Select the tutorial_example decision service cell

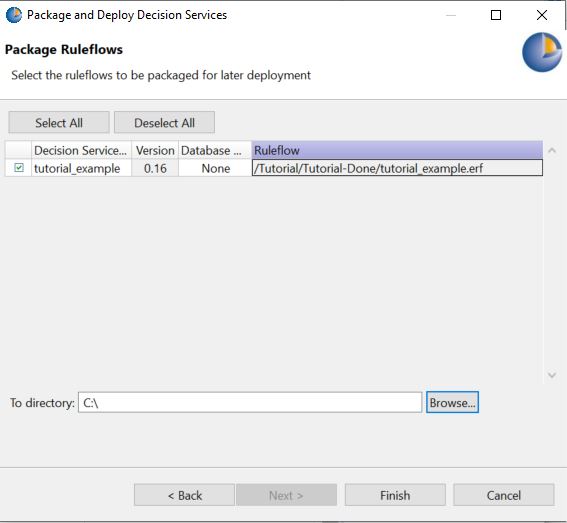81,168
